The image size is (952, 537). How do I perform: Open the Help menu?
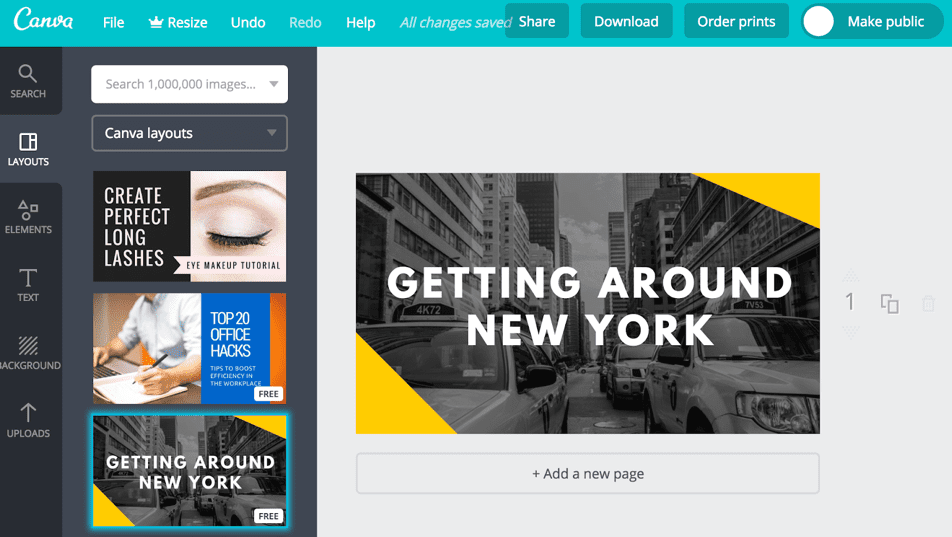click(360, 22)
